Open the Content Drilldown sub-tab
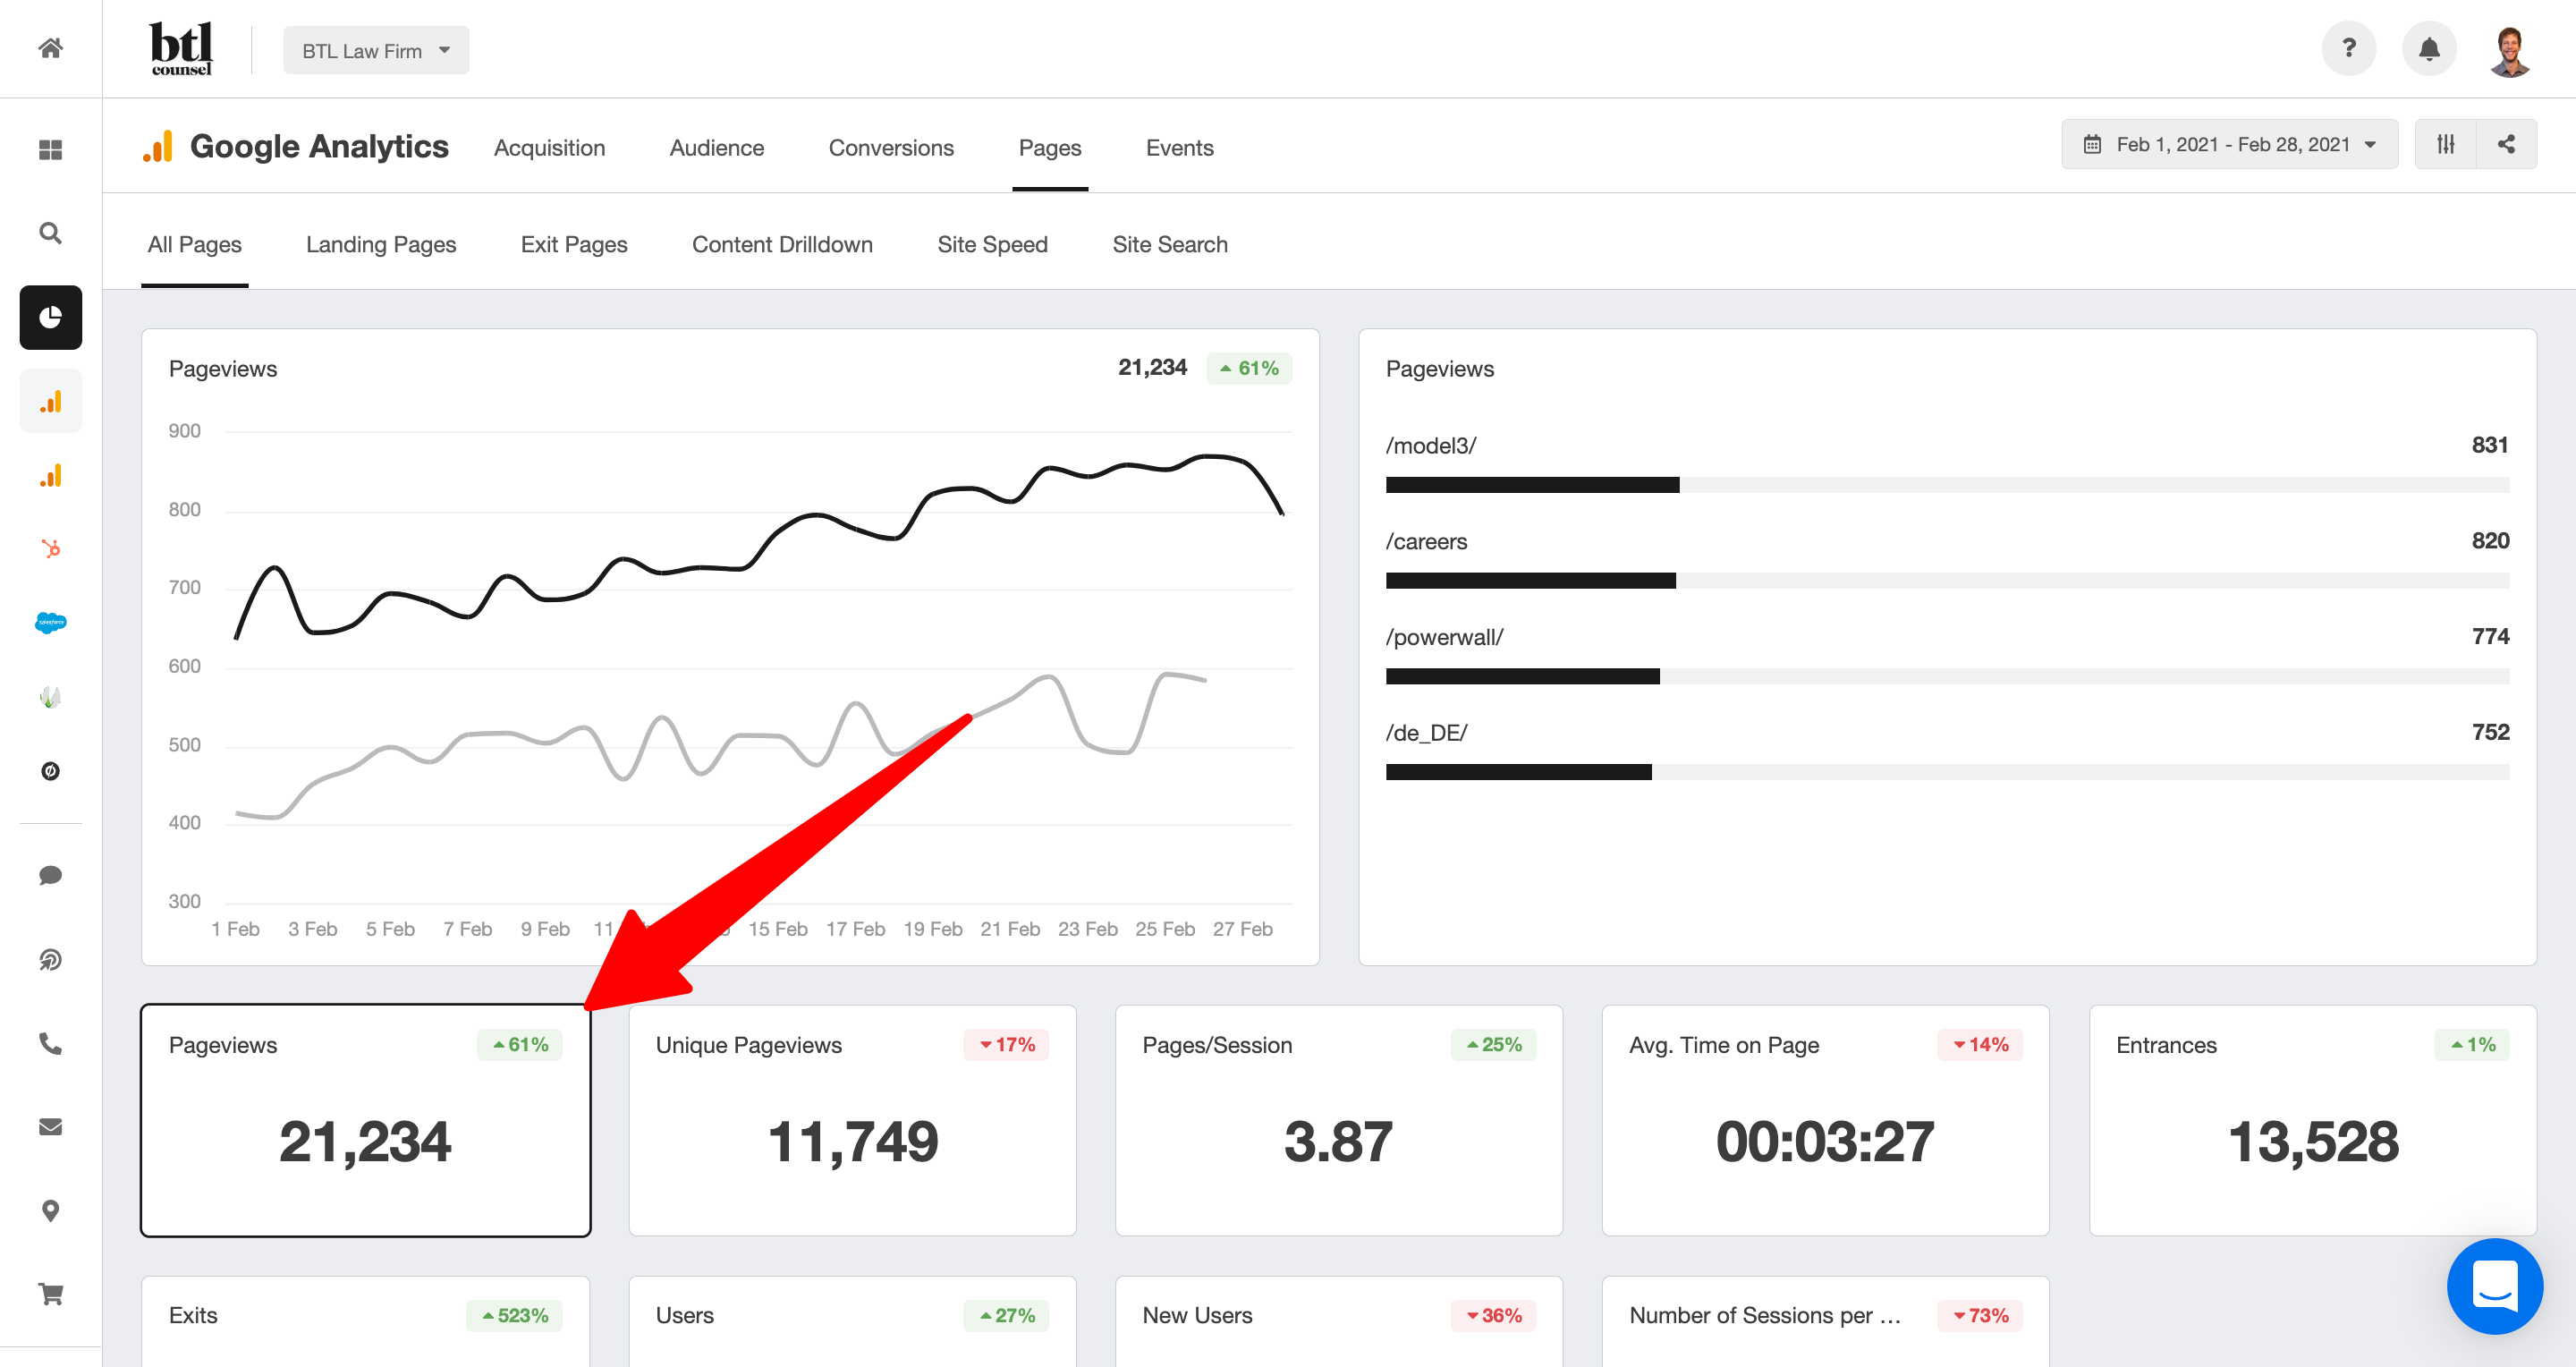The image size is (2576, 1367). pos(781,245)
